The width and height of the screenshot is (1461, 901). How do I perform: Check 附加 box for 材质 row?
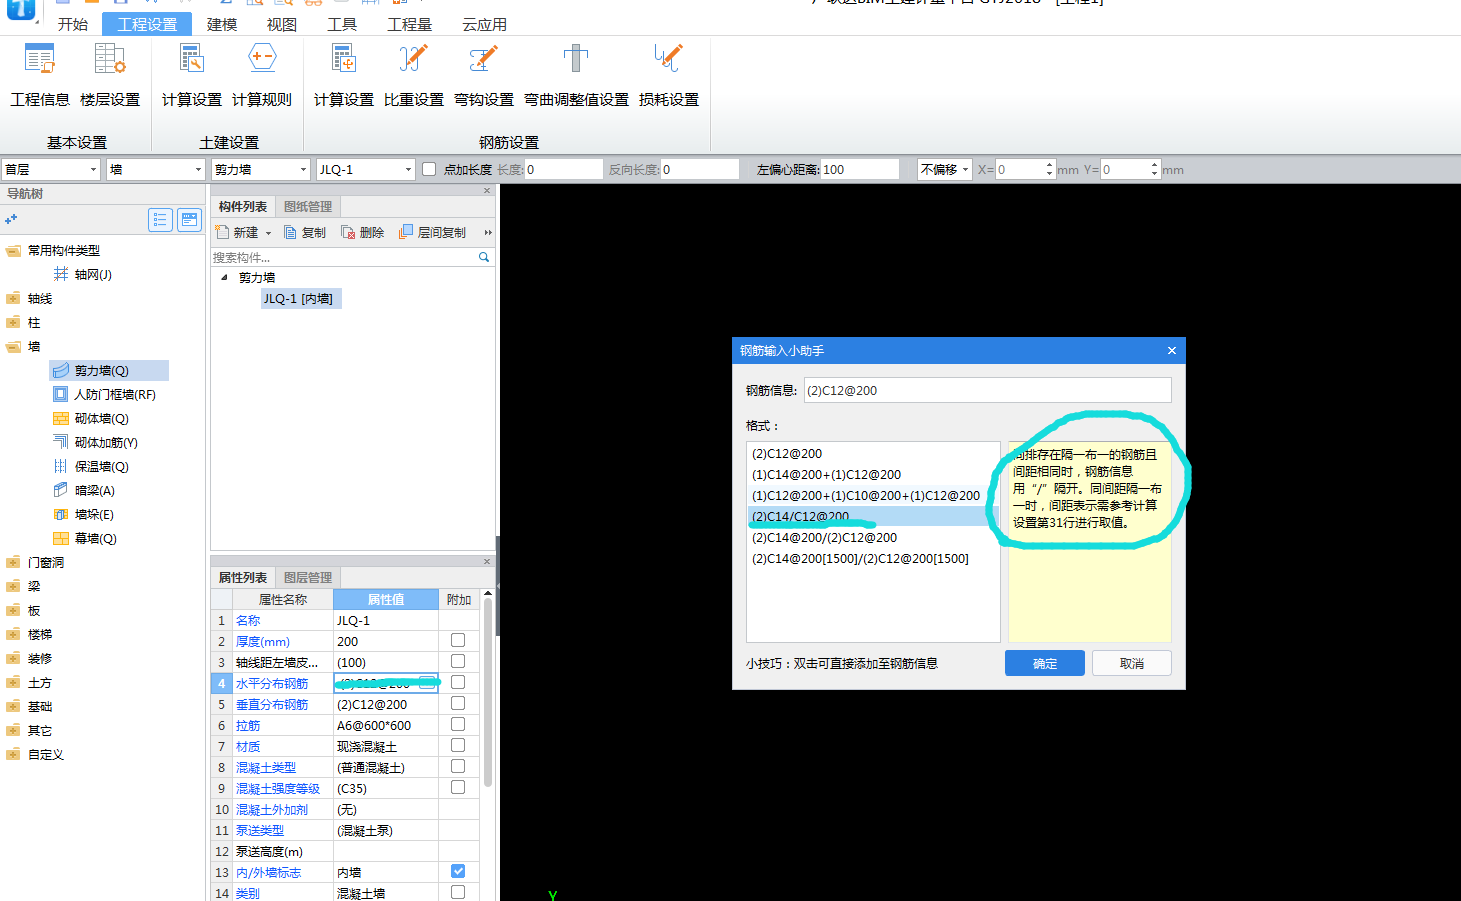tap(458, 745)
